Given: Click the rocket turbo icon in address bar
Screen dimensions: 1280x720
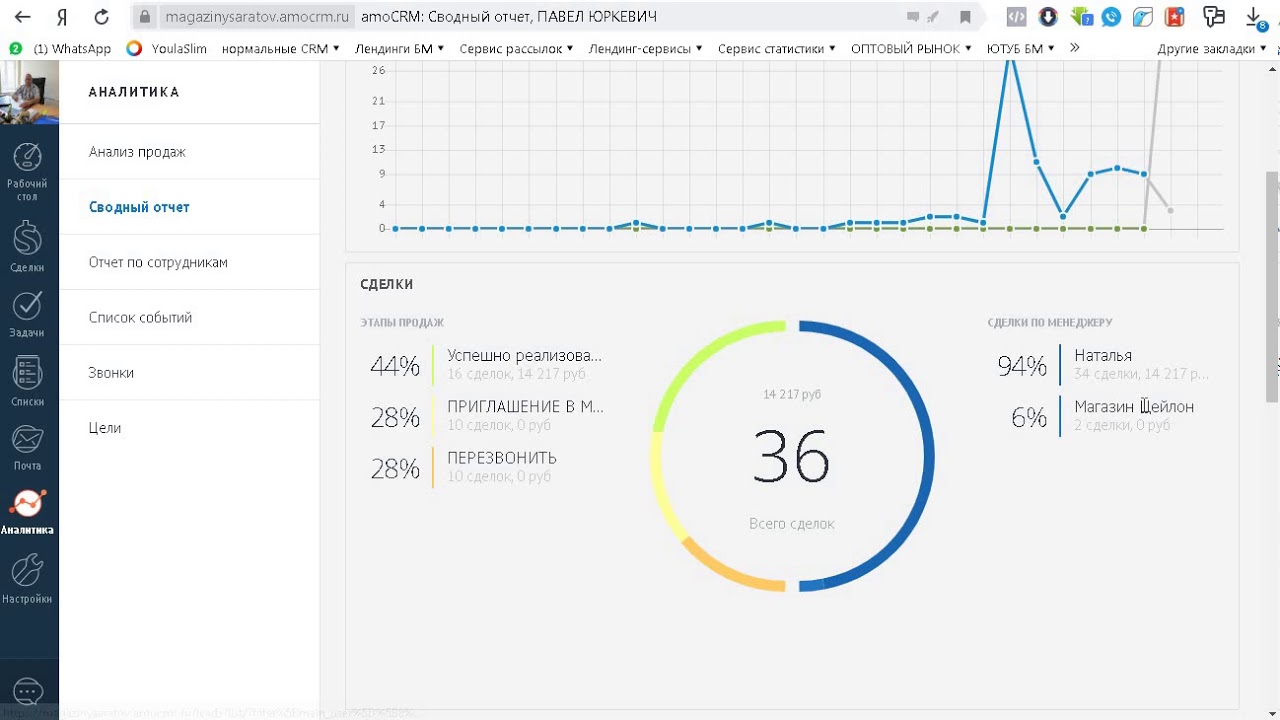Looking at the screenshot, I should pyautogui.click(x=933, y=17).
